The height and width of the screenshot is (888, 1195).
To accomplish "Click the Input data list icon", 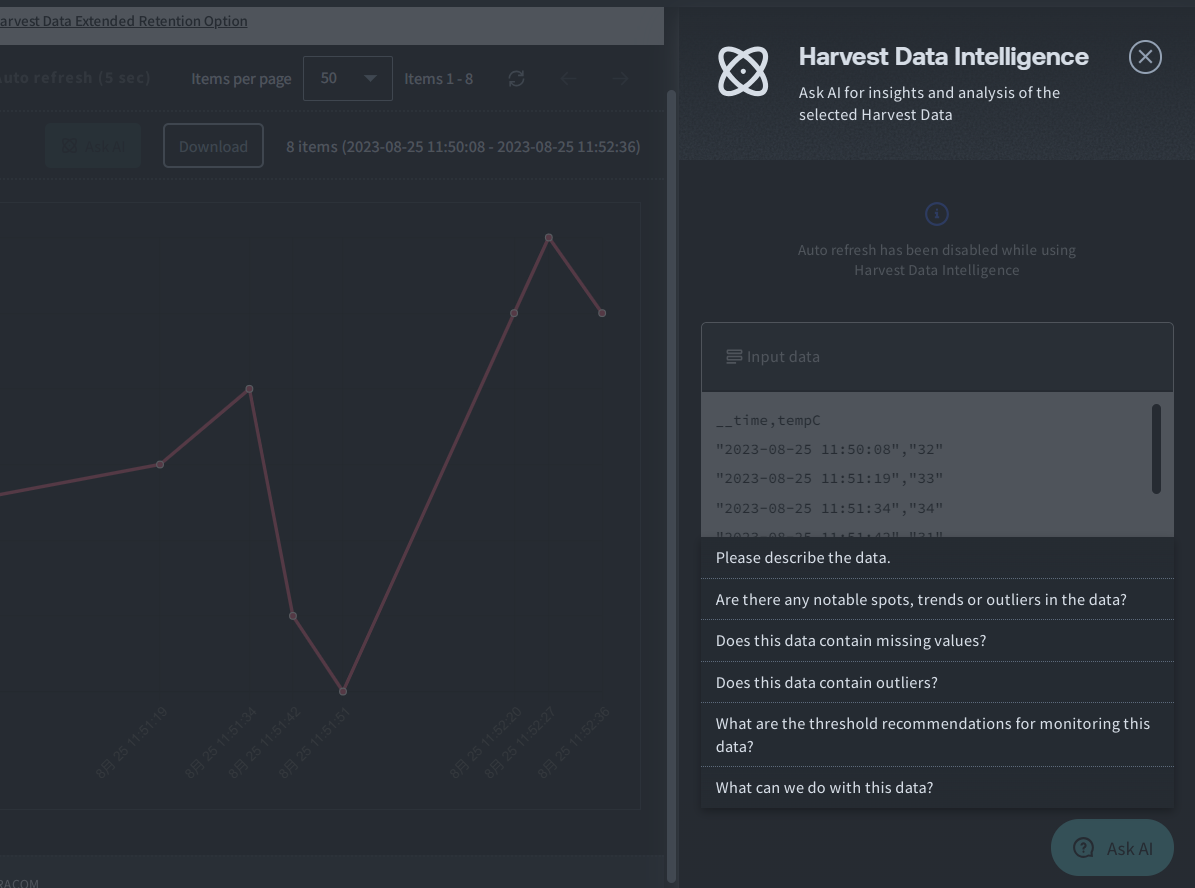I will point(734,357).
